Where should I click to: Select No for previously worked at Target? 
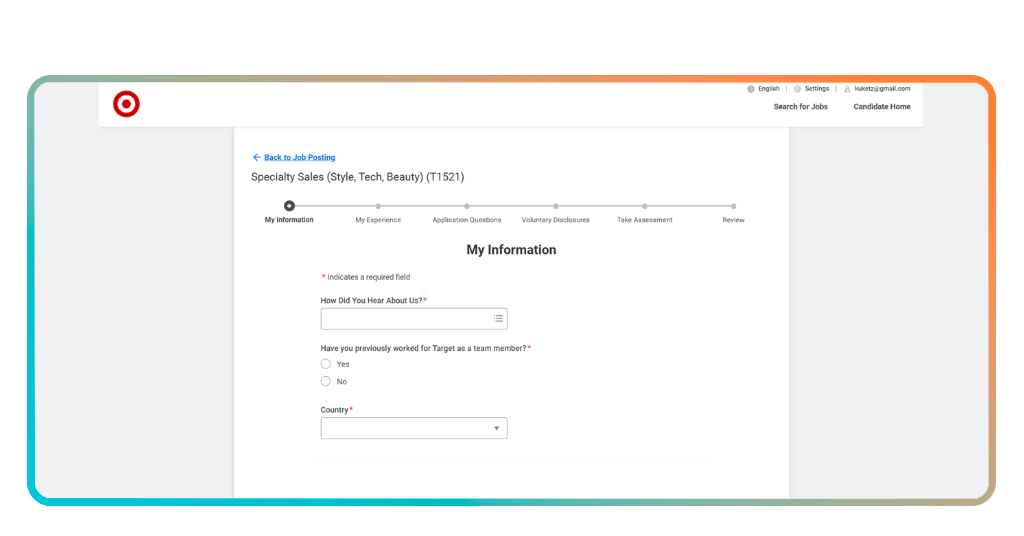point(326,381)
